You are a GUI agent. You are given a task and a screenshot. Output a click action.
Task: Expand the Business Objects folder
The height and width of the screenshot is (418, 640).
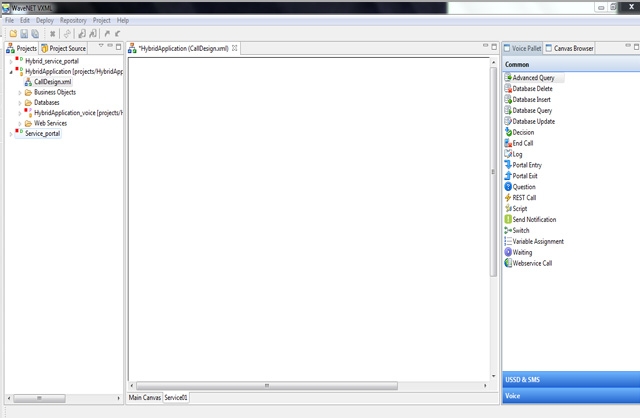[20, 92]
